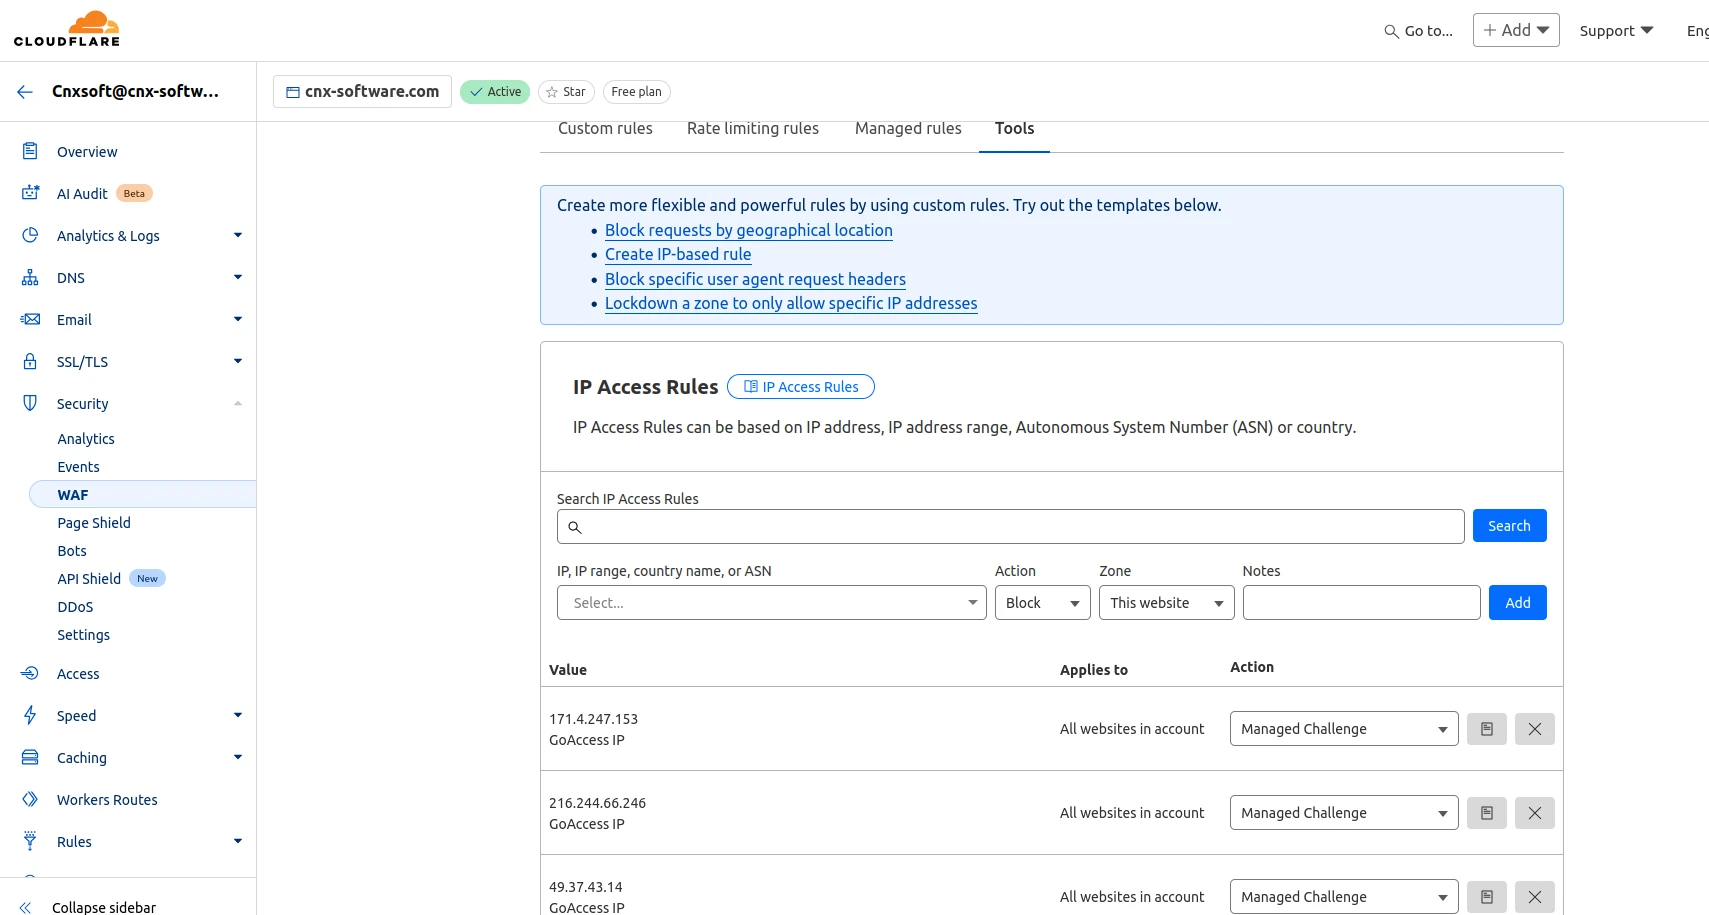Expand the Speed menu arrow
The height and width of the screenshot is (915, 1709).
(238, 715)
